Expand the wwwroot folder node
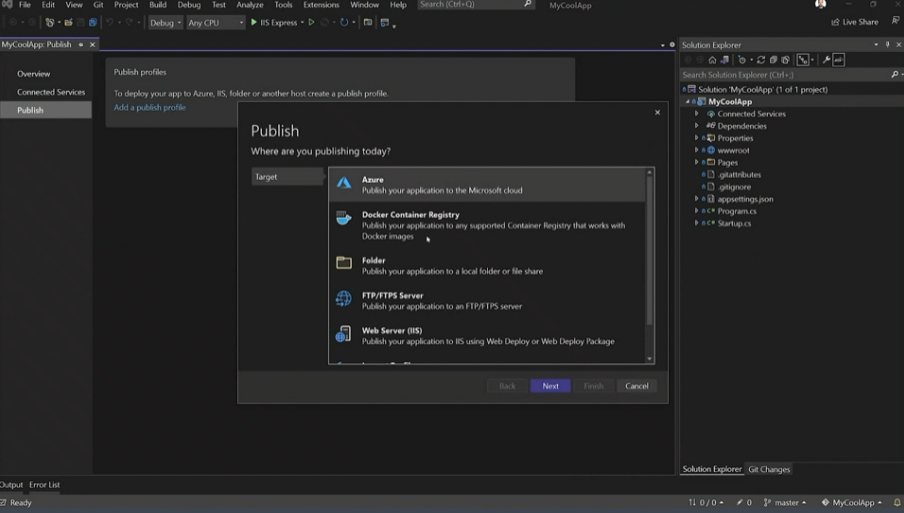 pos(697,150)
